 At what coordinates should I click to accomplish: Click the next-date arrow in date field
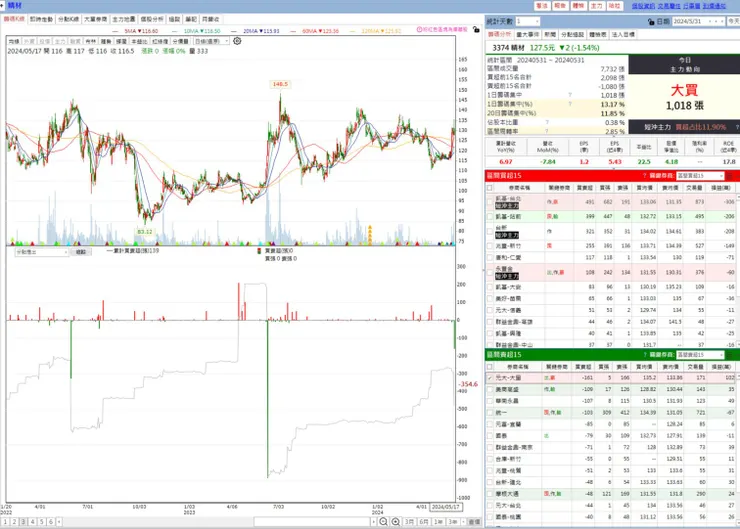pos(722,22)
